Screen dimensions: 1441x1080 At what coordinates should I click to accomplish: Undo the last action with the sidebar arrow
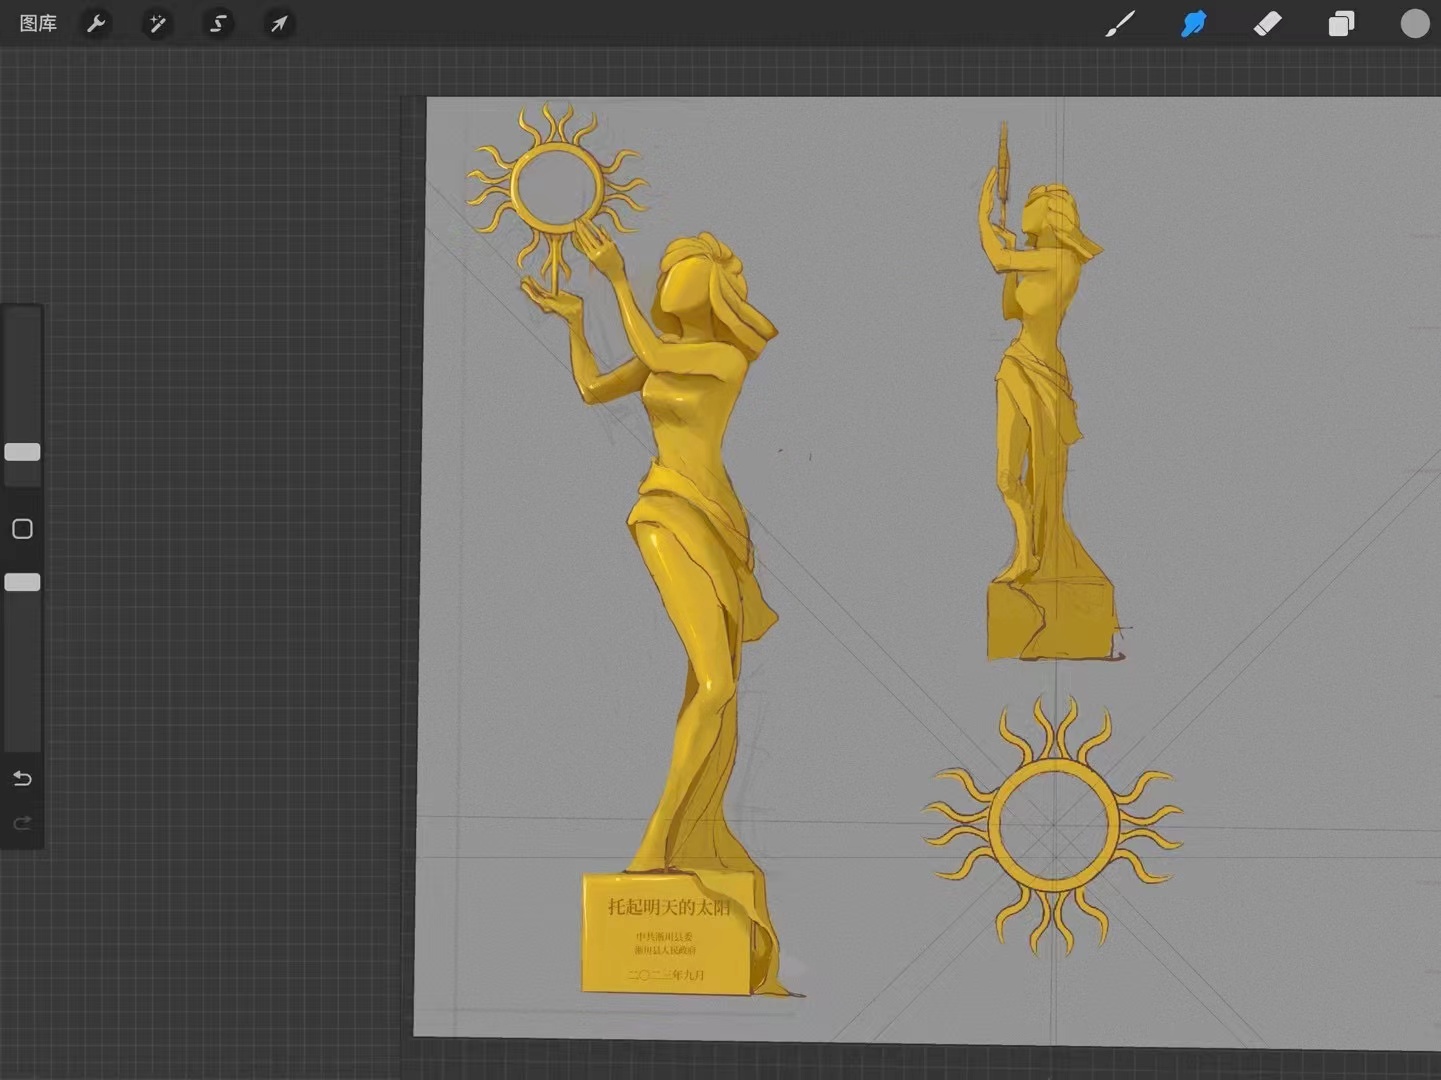click(x=22, y=778)
